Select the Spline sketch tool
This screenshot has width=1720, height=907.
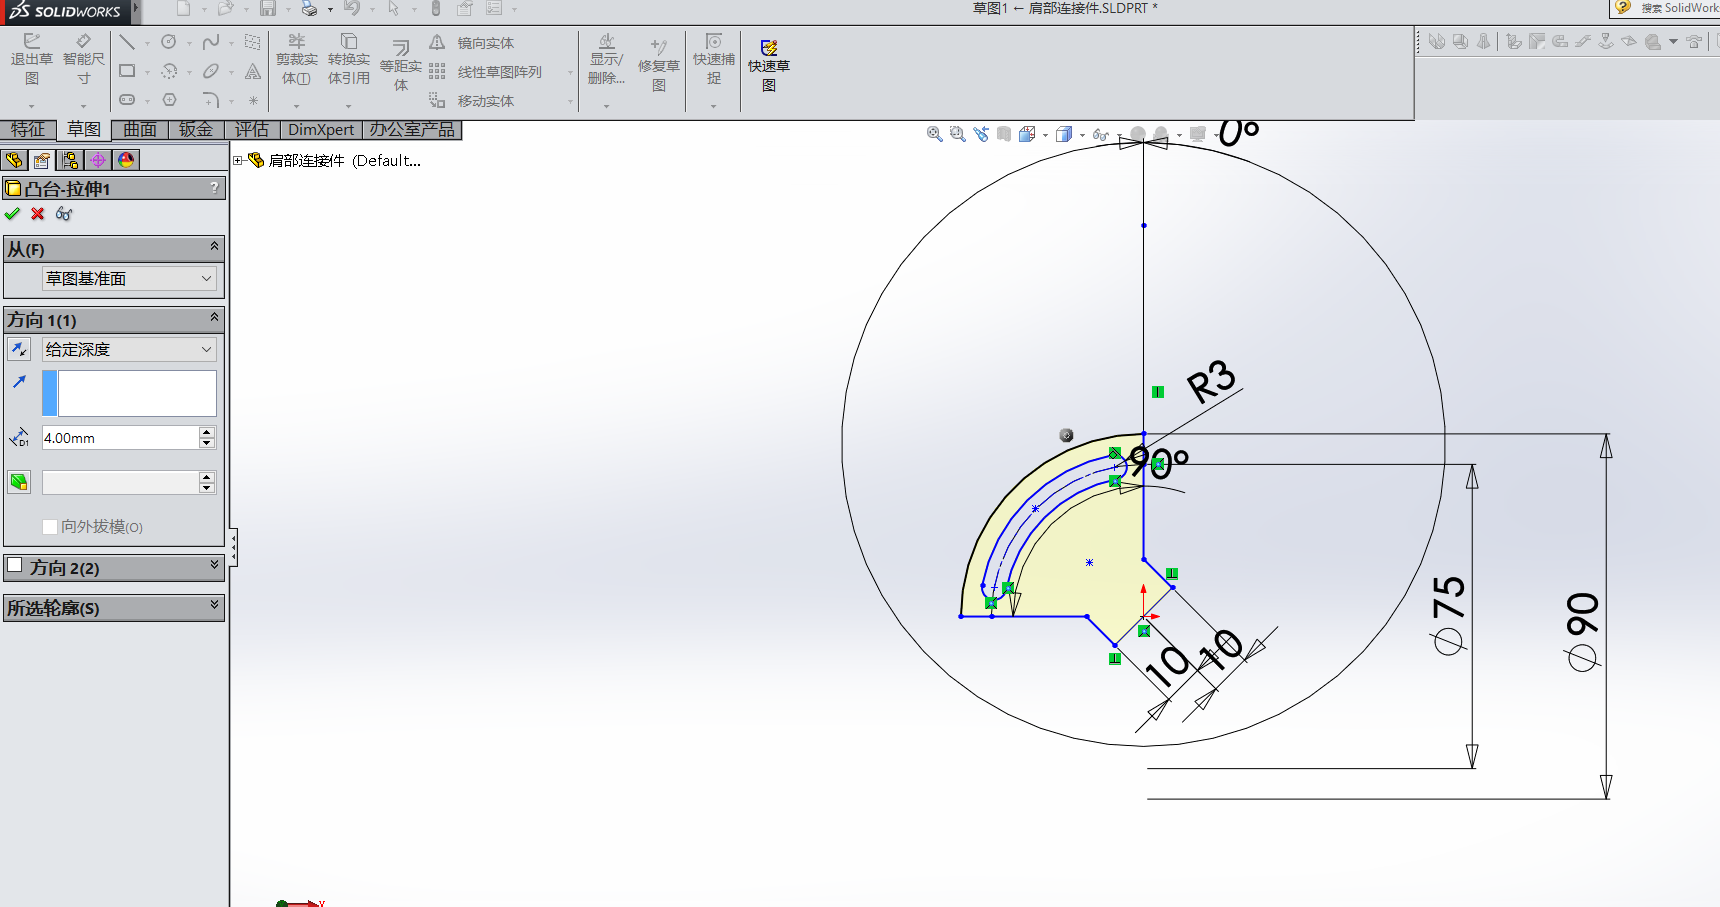pyautogui.click(x=211, y=42)
